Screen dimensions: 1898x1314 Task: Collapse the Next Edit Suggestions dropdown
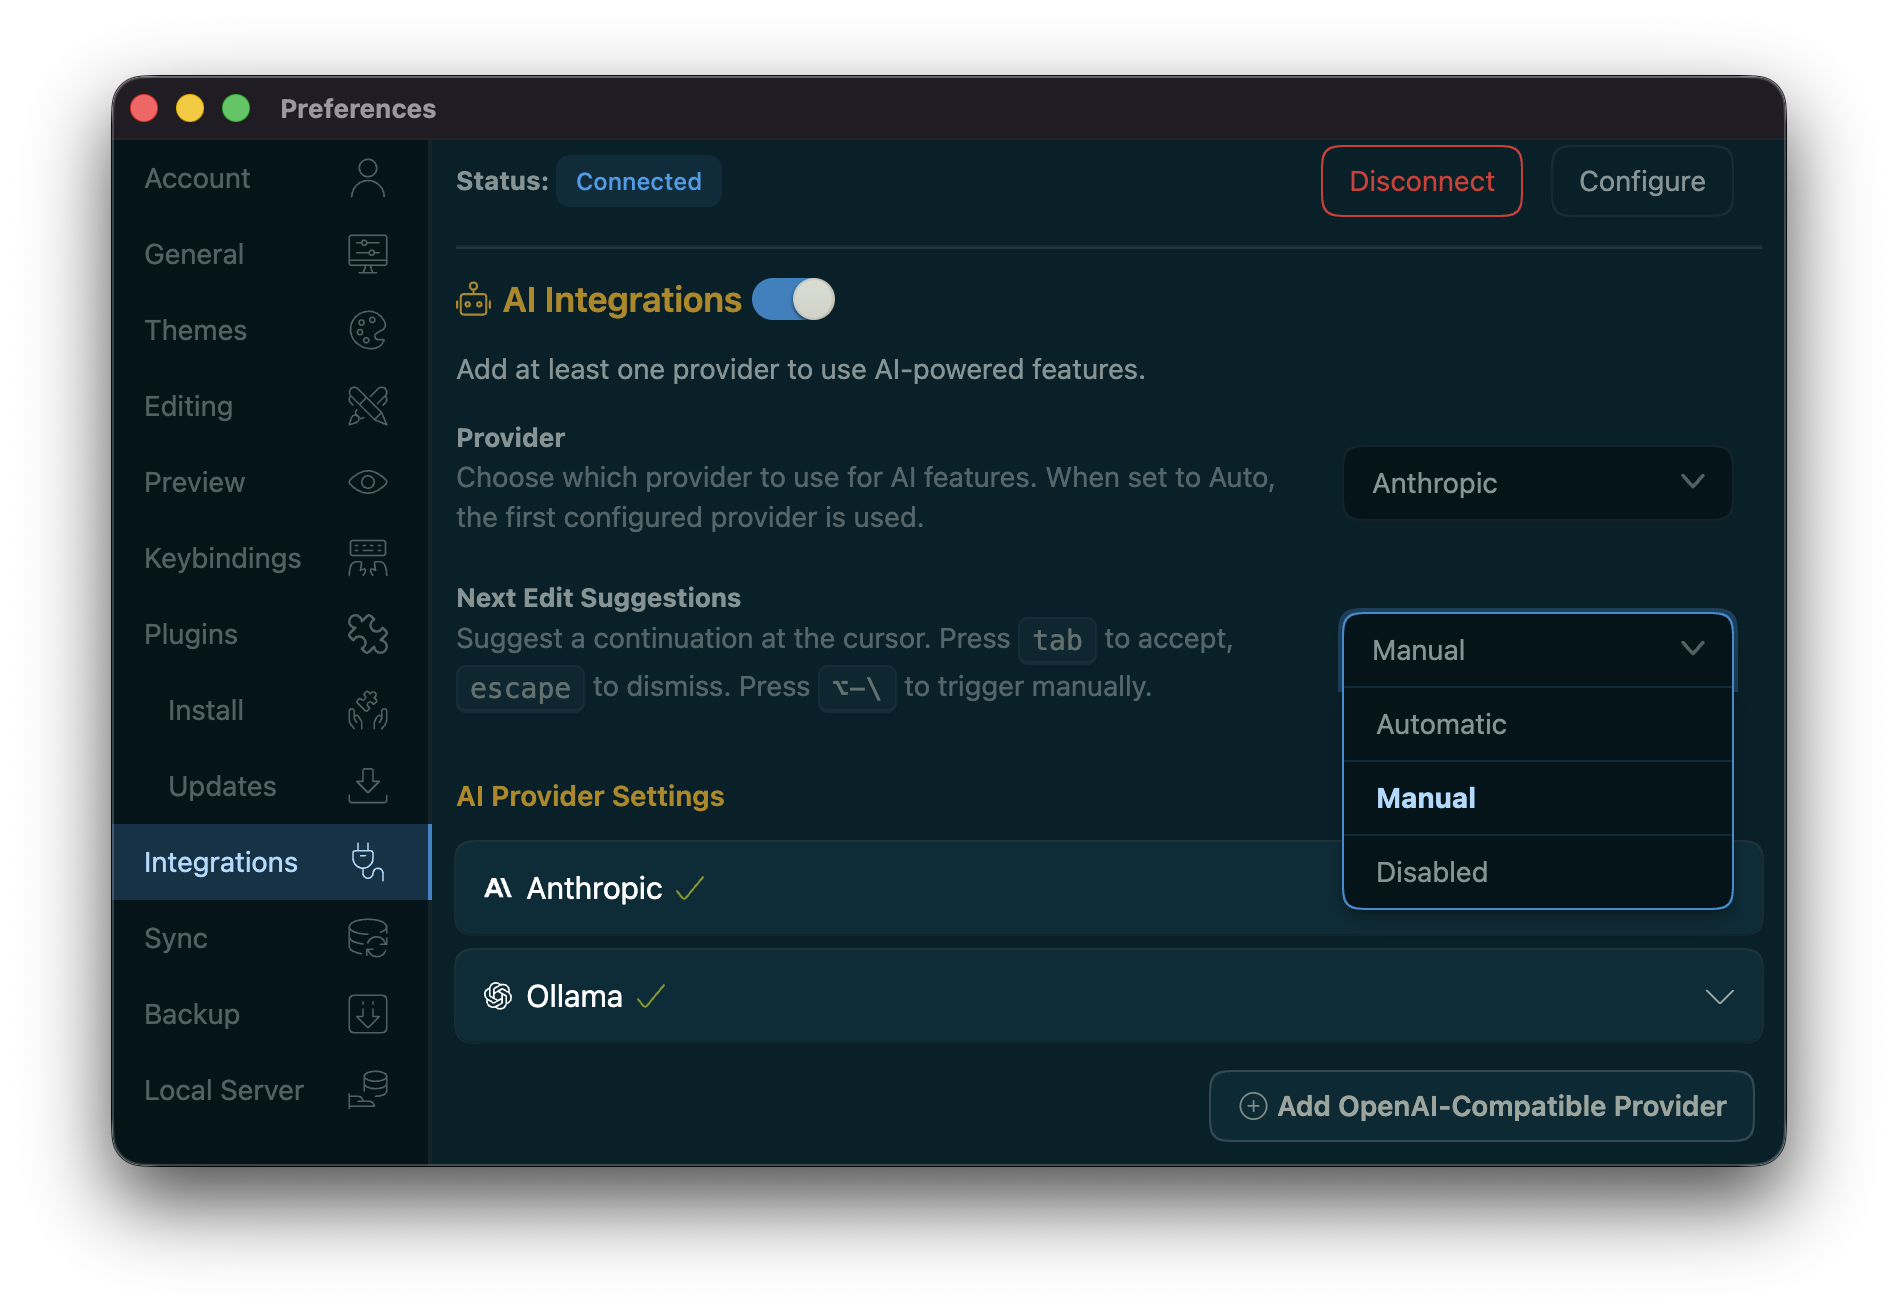(1537, 650)
